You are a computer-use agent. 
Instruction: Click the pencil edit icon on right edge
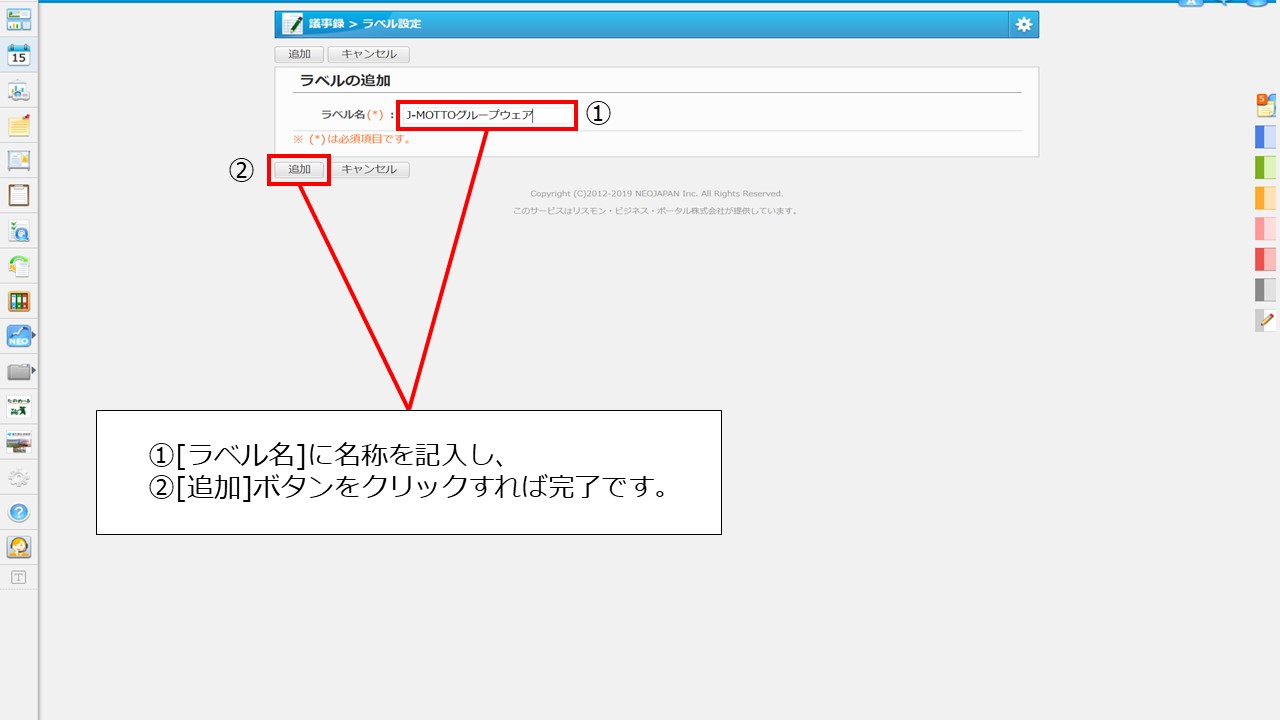pyautogui.click(x=1266, y=320)
